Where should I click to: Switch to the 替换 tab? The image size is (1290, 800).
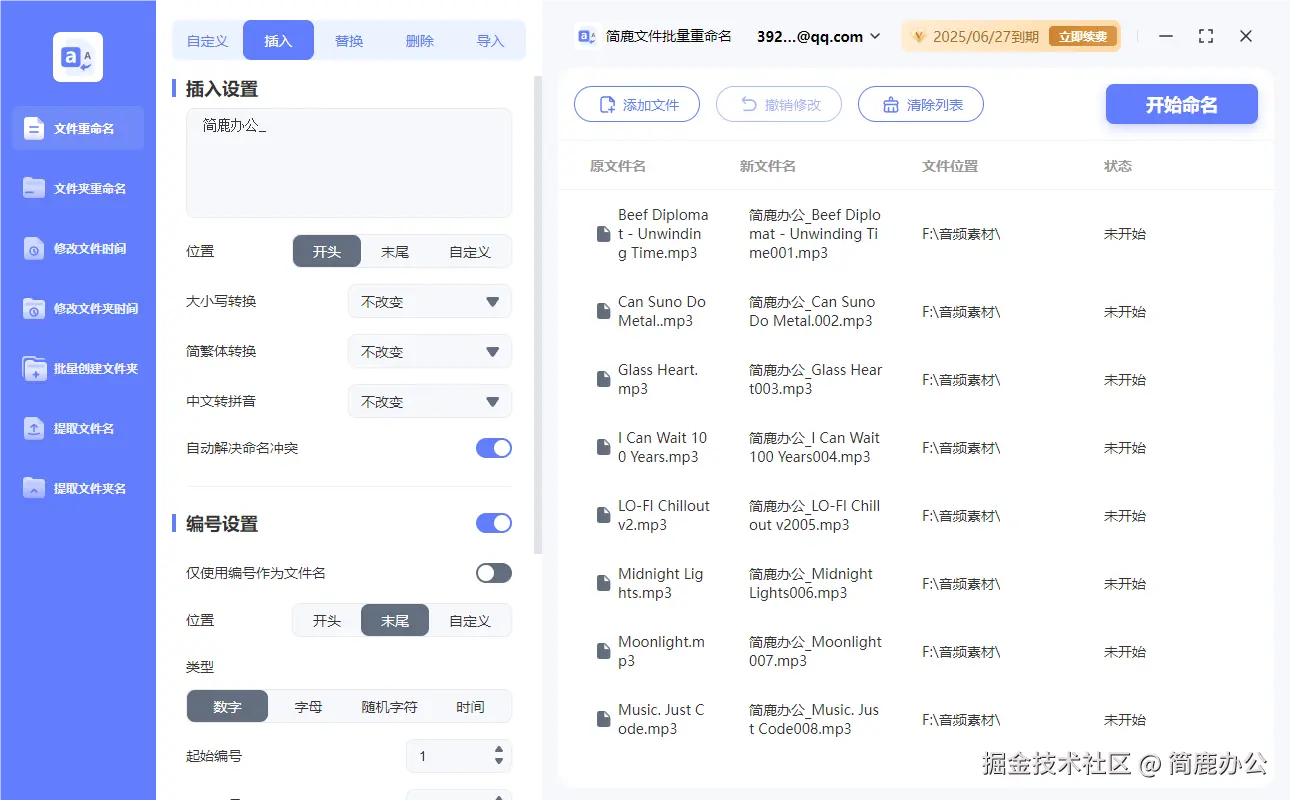tap(349, 40)
